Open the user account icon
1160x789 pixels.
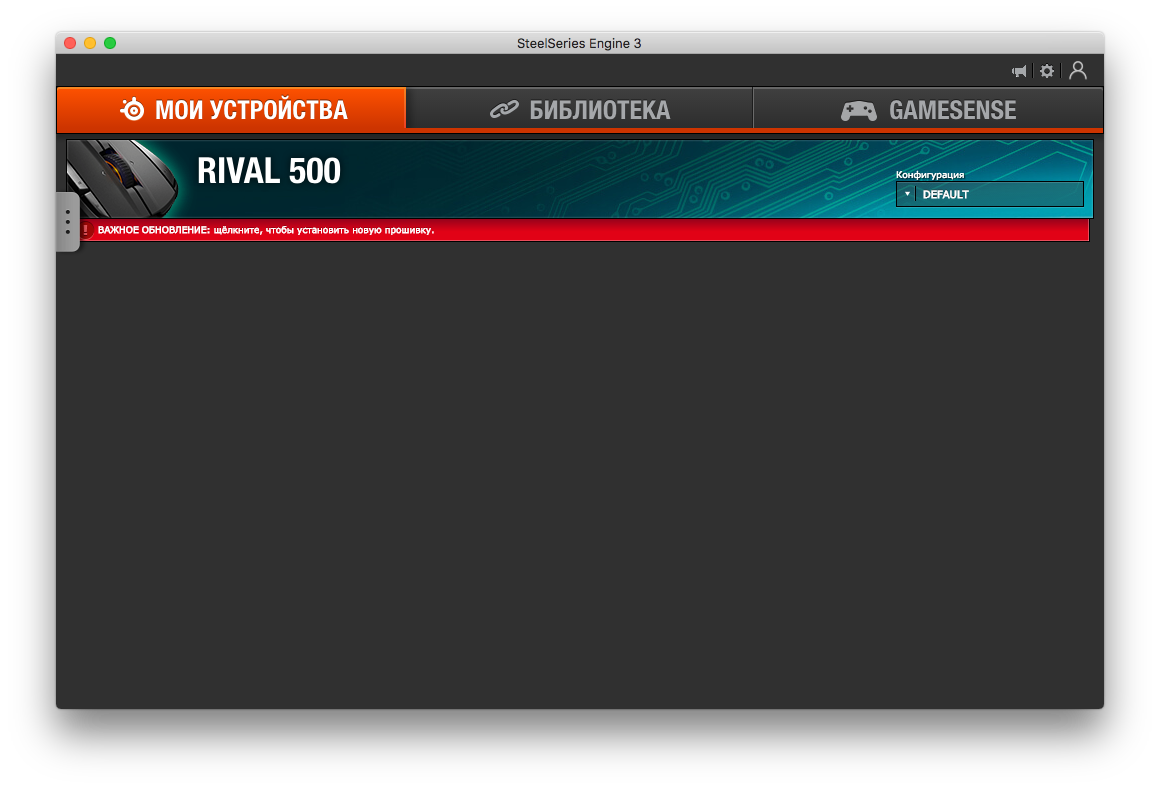pos(1078,70)
